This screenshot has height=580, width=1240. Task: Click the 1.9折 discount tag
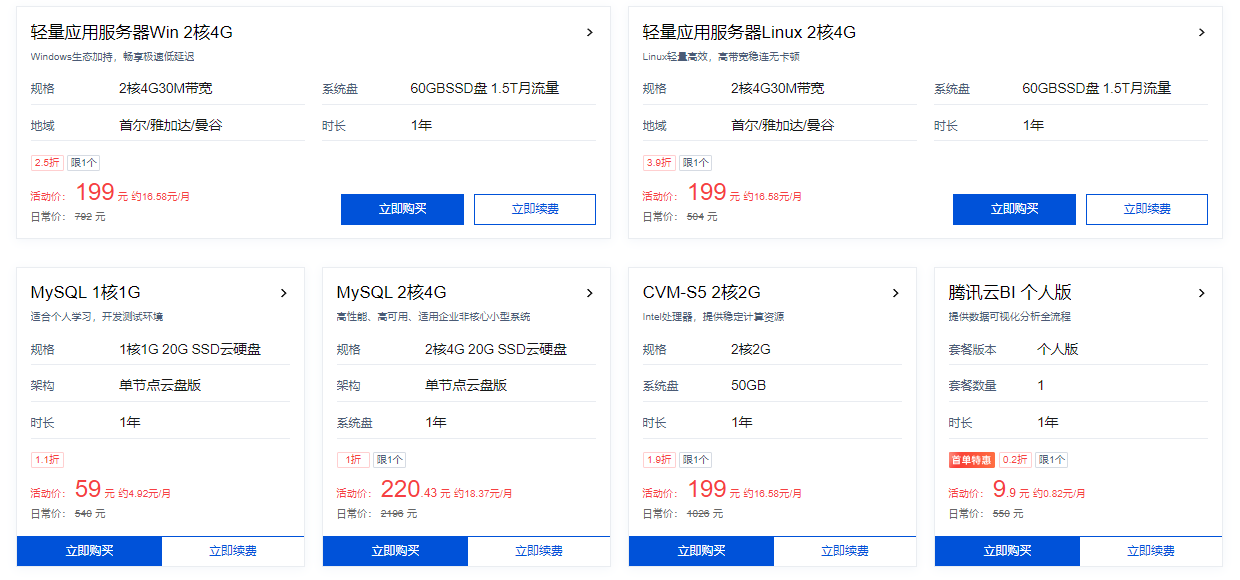659,460
